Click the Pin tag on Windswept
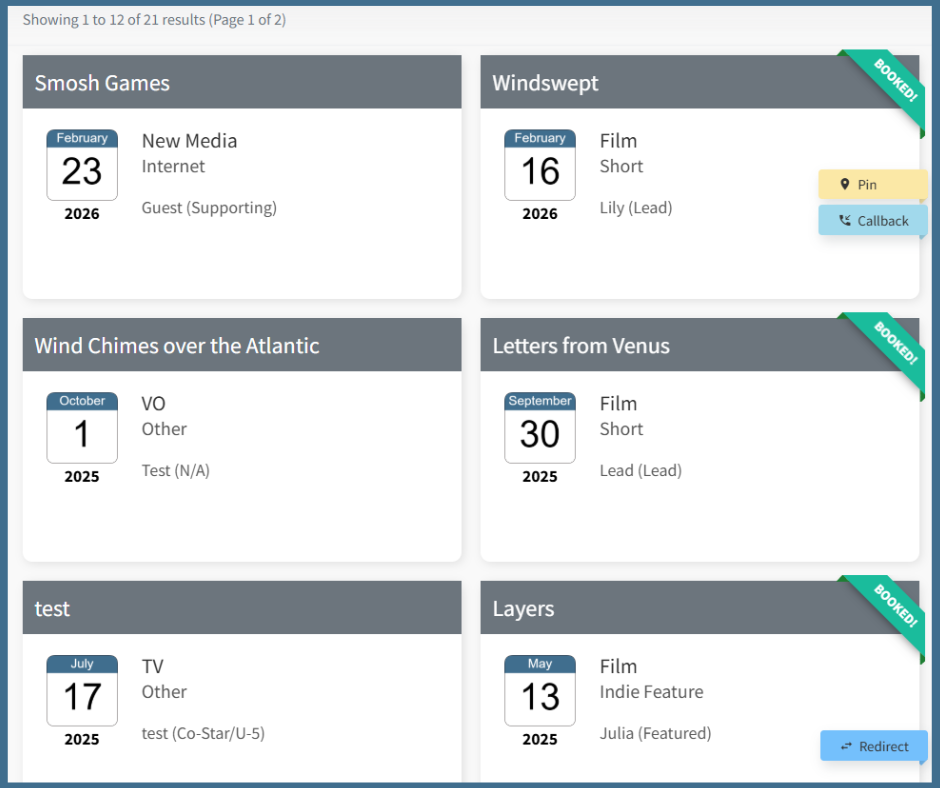This screenshot has height=788, width=940. click(872, 185)
